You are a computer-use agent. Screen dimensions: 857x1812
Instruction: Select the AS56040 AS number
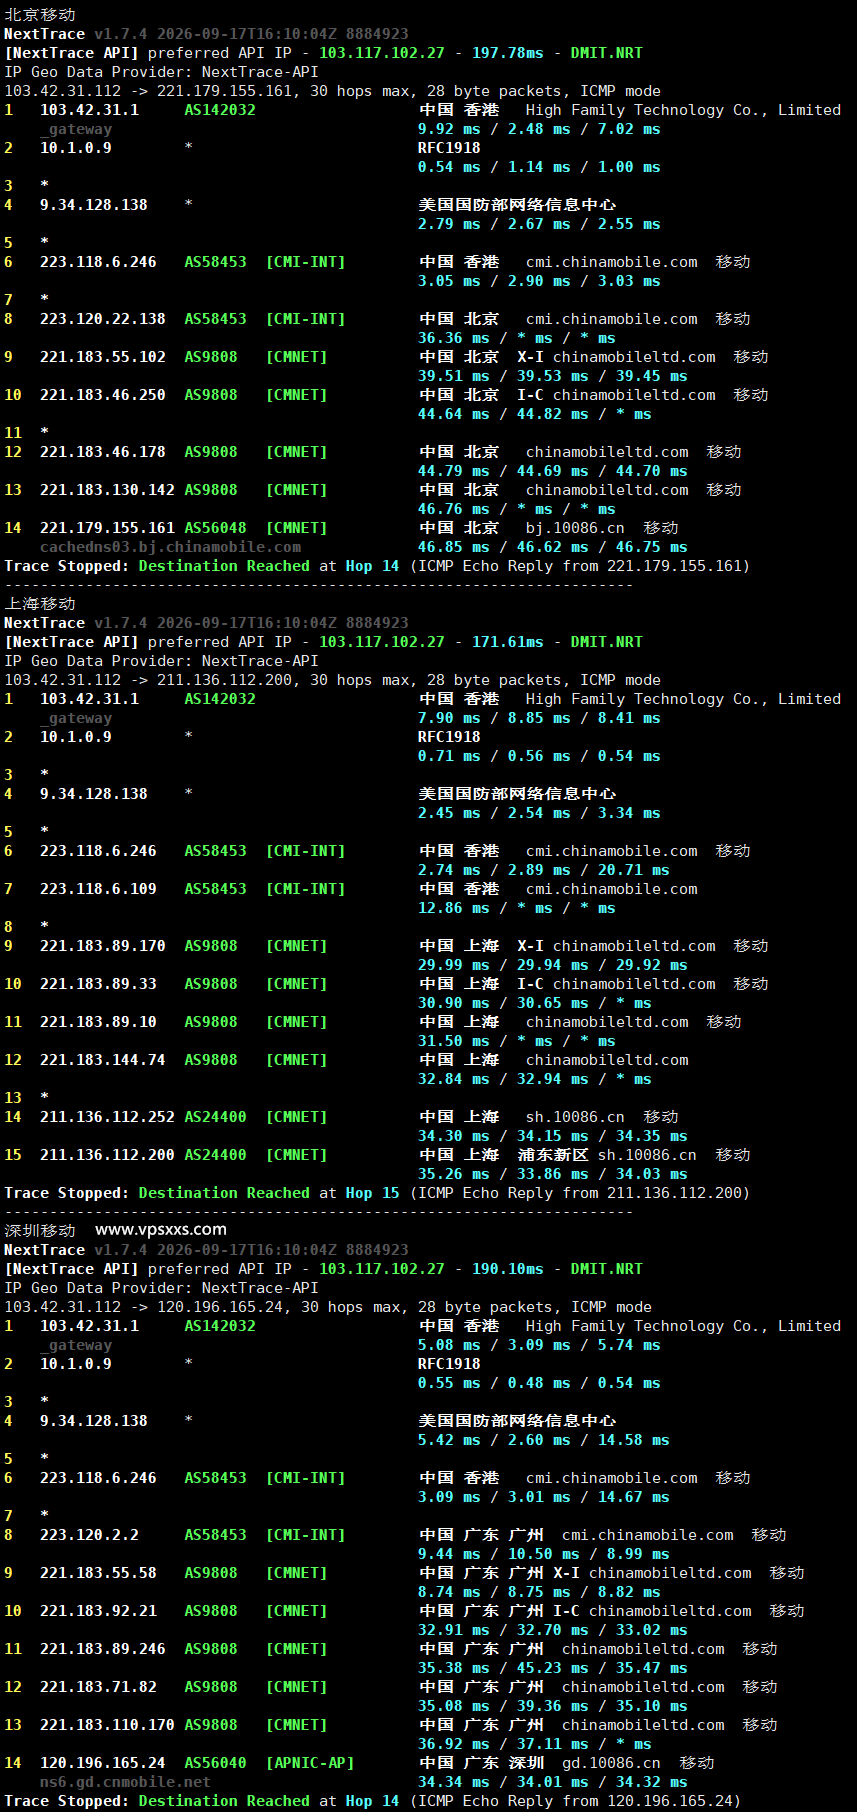click(215, 1763)
